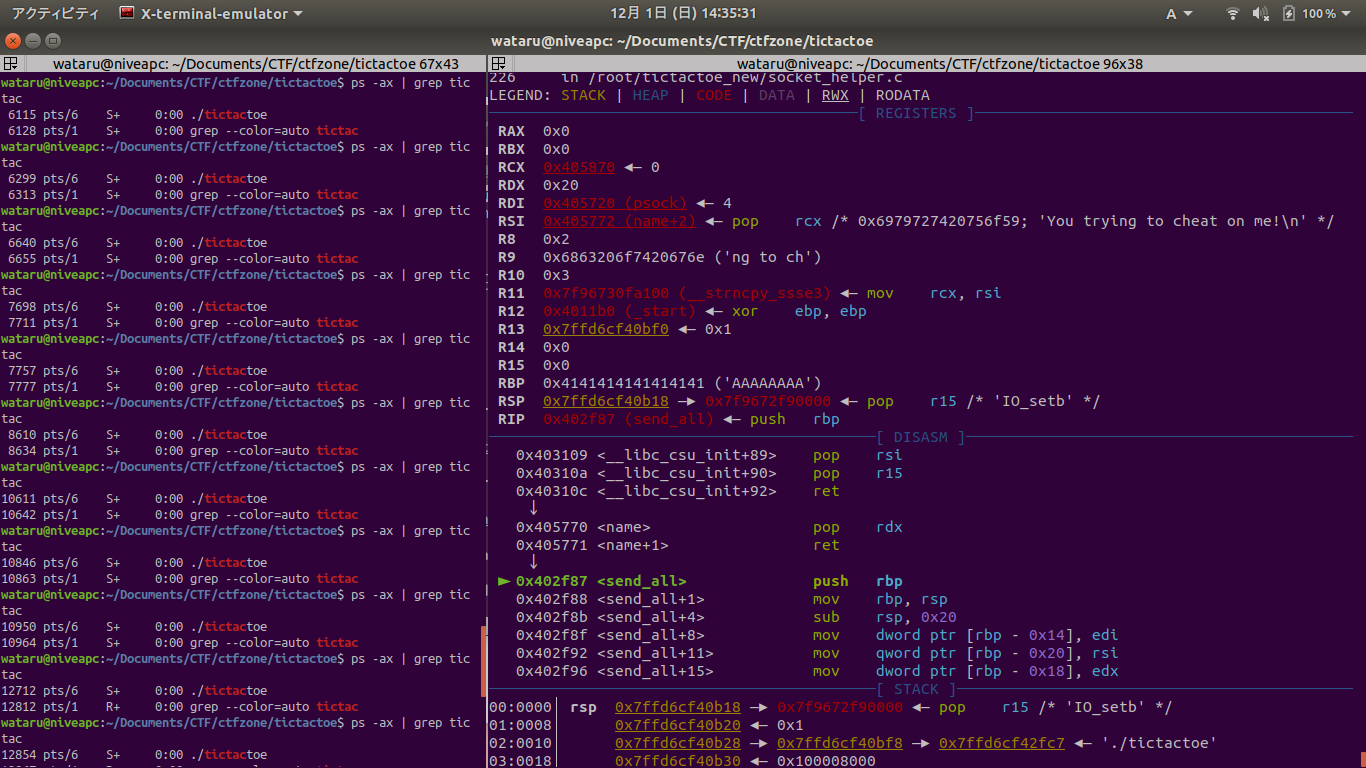Open the system menu arrow beside 100 %
1366x768 pixels.
point(1348,14)
